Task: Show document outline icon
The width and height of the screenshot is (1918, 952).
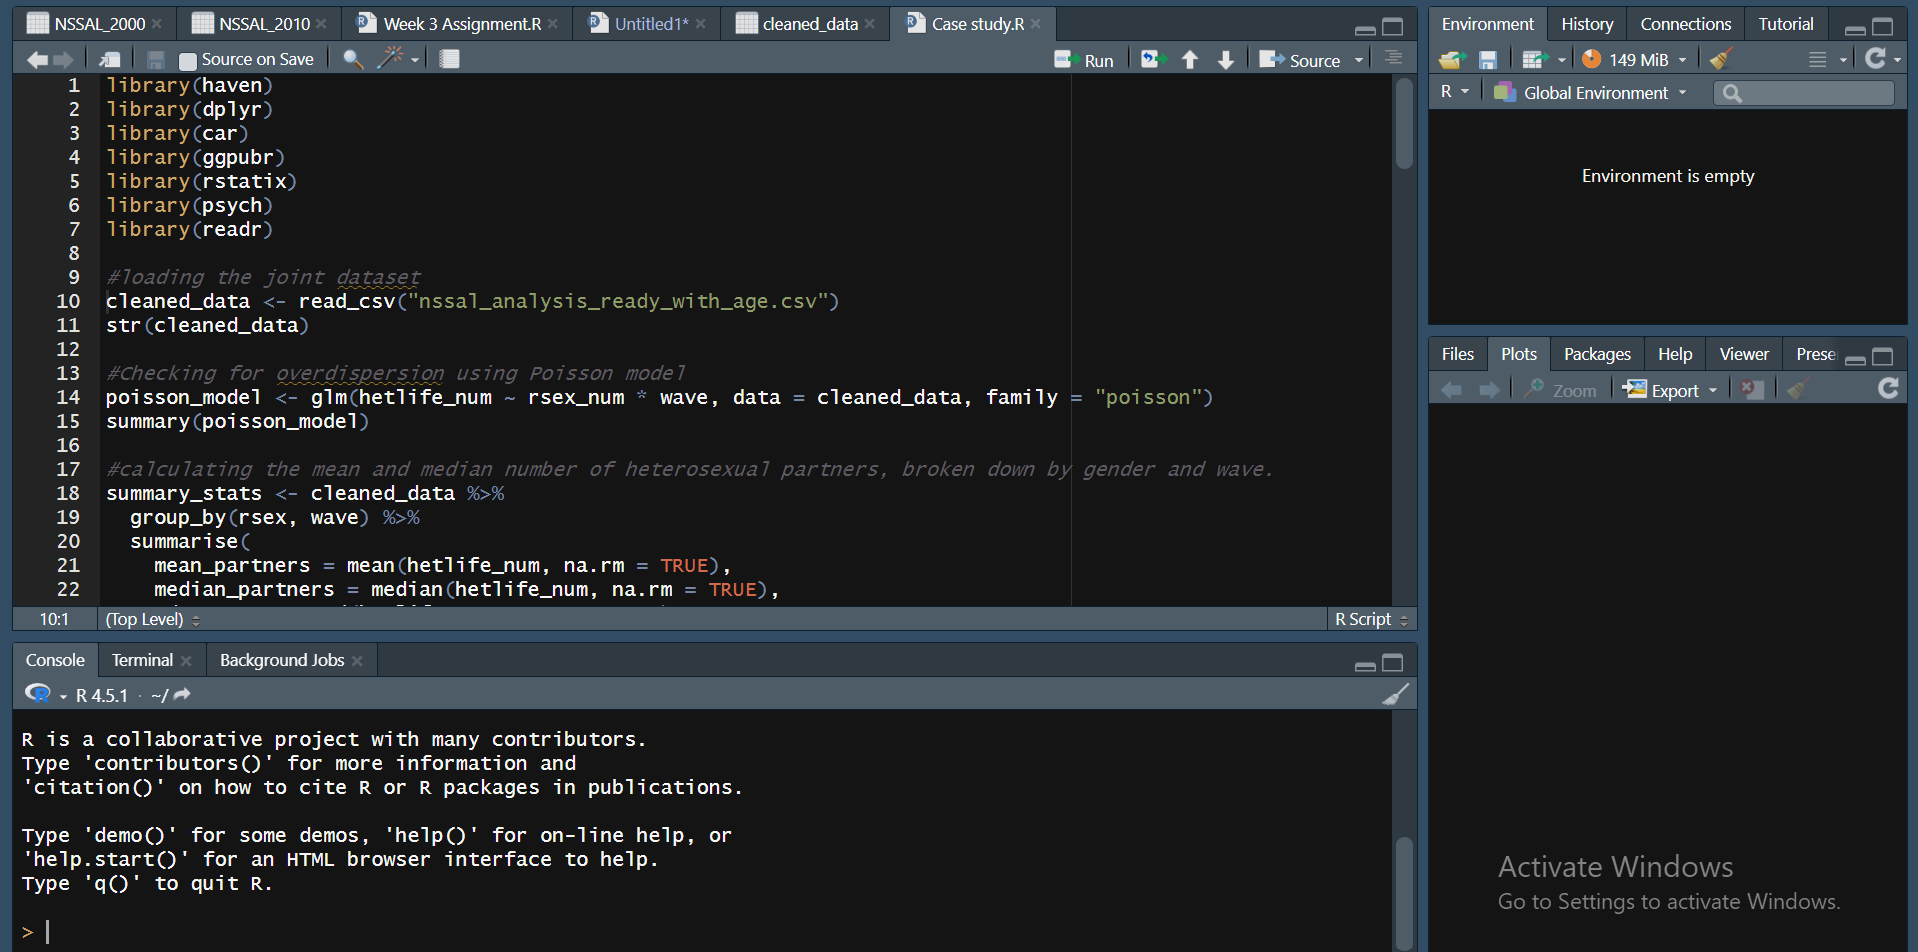Action: click(1393, 59)
